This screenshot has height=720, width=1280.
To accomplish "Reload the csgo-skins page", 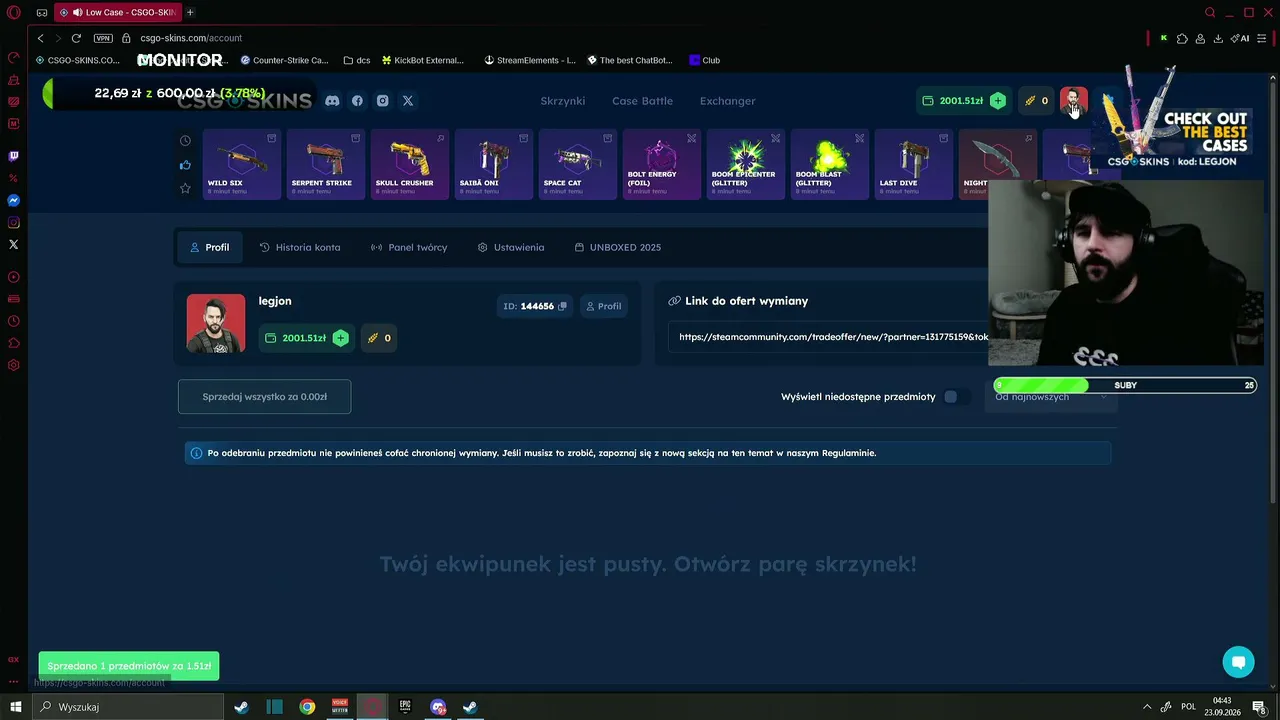I will [76, 38].
